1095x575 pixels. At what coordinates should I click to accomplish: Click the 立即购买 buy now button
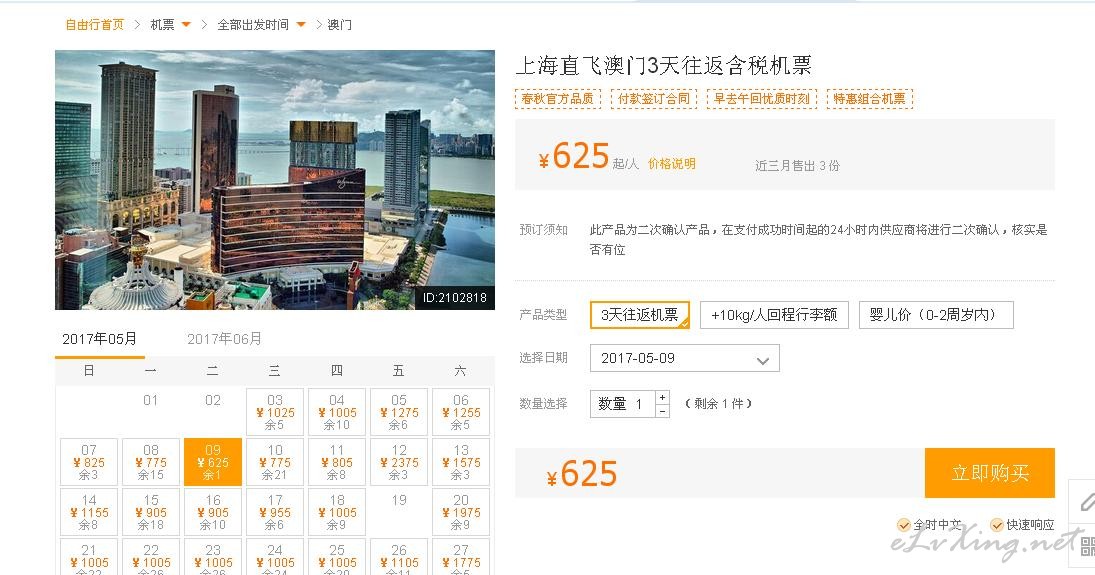990,473
